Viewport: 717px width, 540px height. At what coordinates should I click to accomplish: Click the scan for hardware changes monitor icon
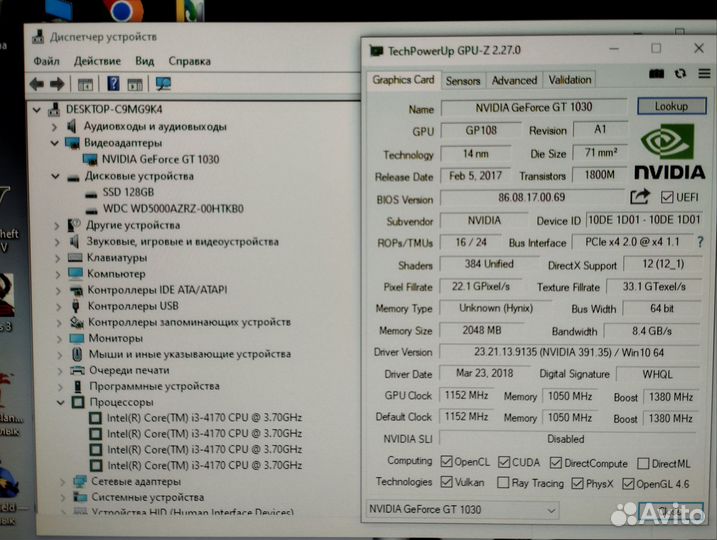pyautogui.click(x=164, y=84)
